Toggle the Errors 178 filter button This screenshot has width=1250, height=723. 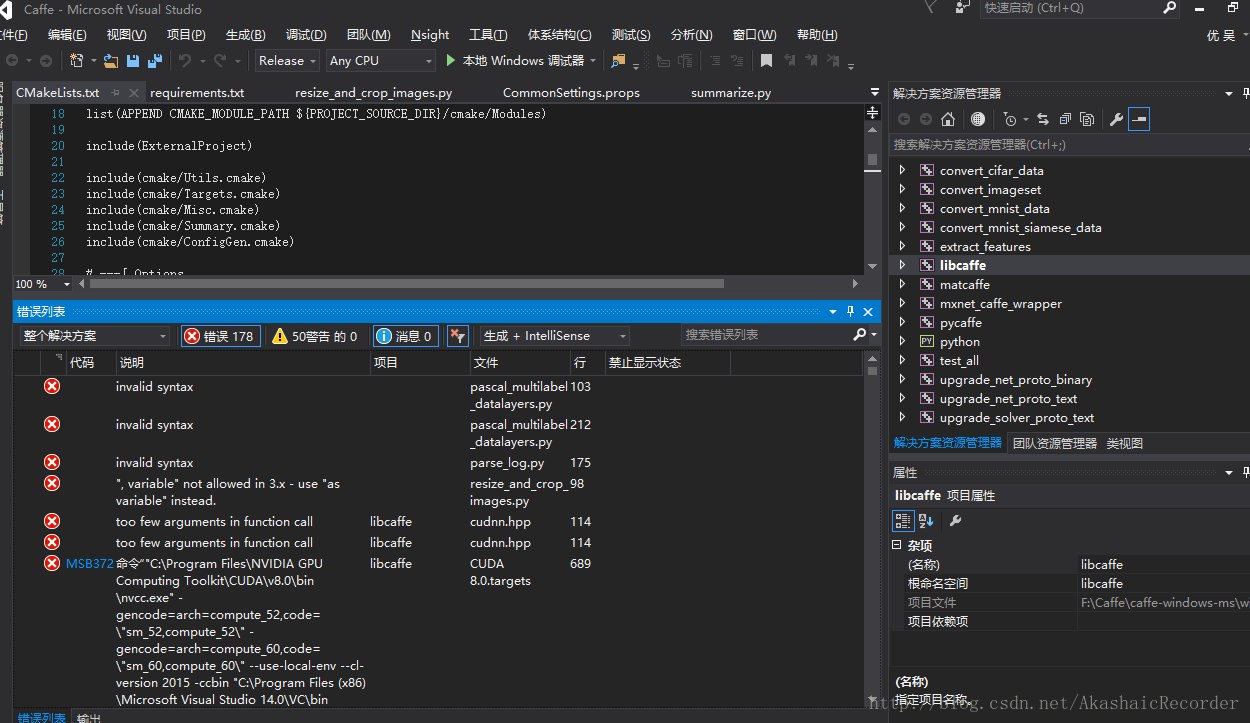click(x=220, y=336)
